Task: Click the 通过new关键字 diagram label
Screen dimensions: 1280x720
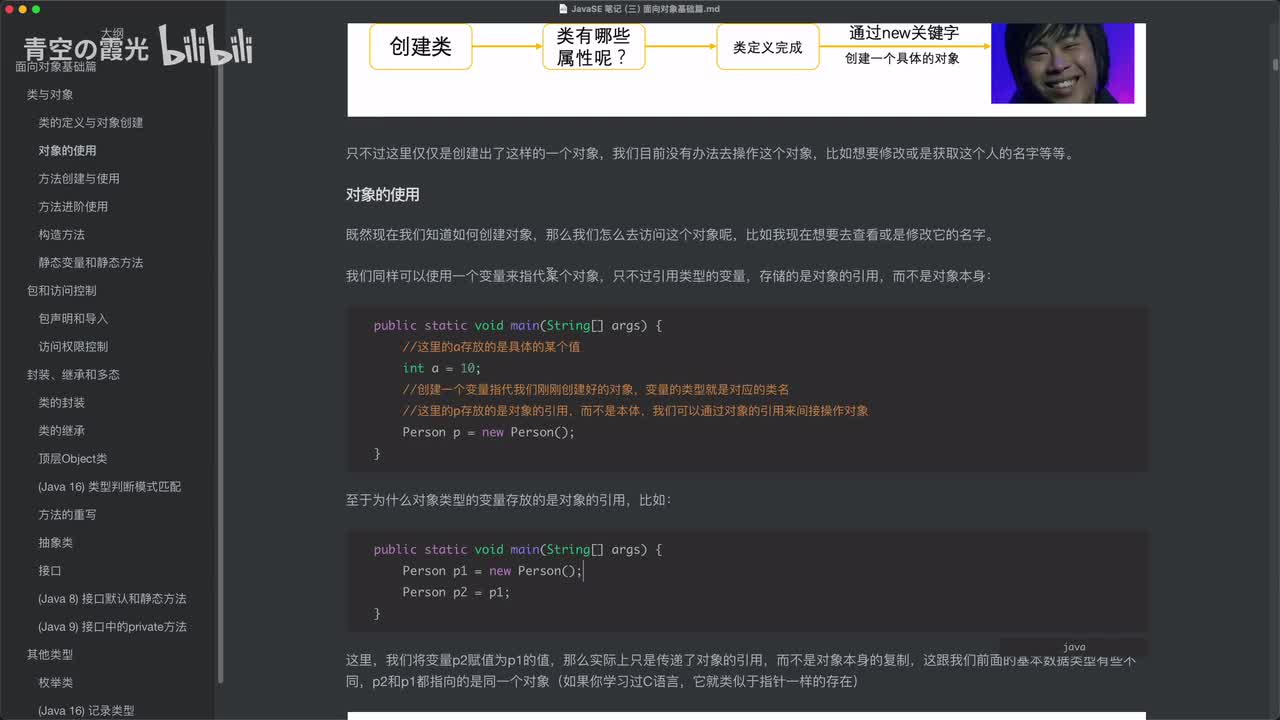Action: pos(904,33)
